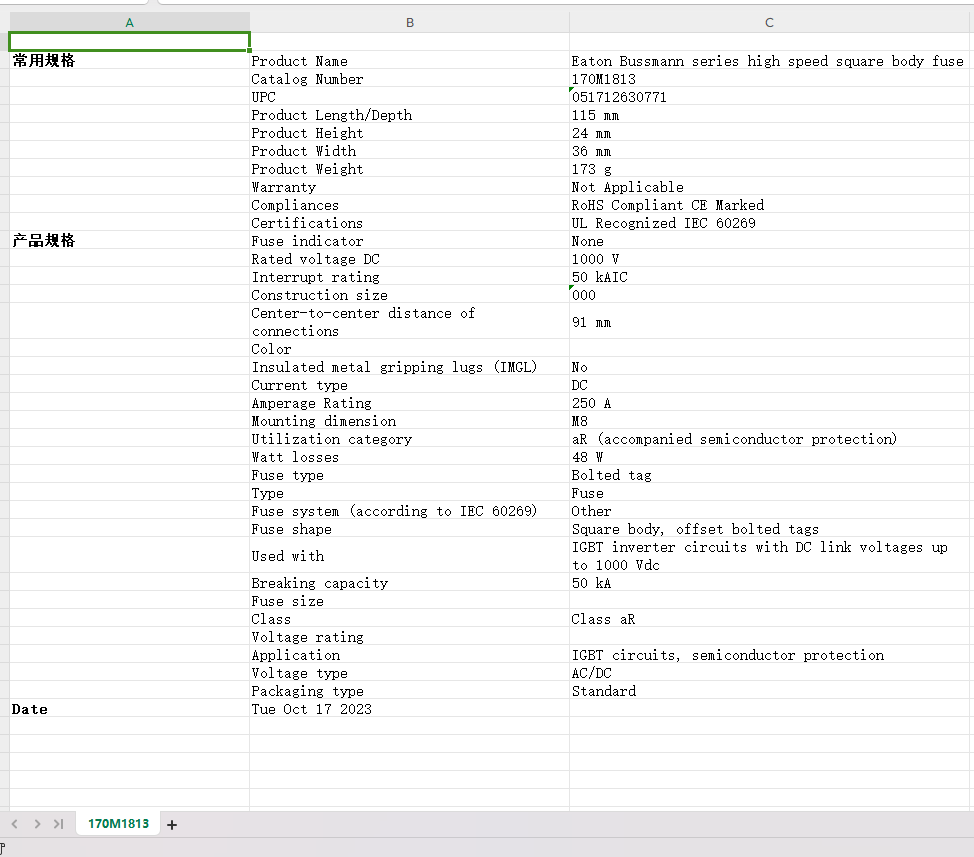Open the 170M1813 sheet tab
This screenshot has height=857, width=974.
tap(118, 824)
